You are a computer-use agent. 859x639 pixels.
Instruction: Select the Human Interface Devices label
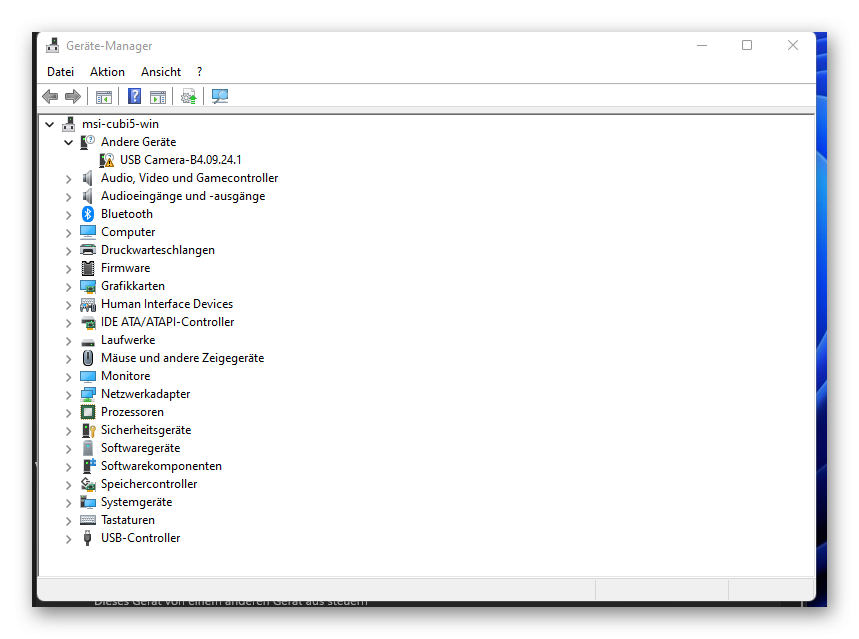(167, 304)
